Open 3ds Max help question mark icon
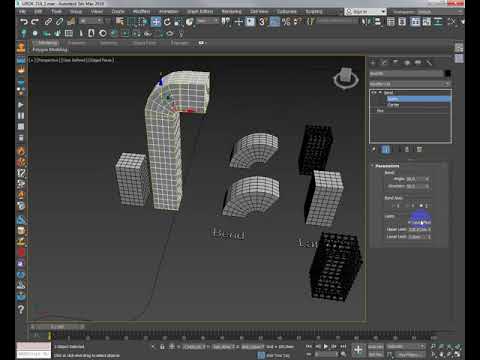The image size is (480, 360). pyautogui.click(x=21, y=310)
